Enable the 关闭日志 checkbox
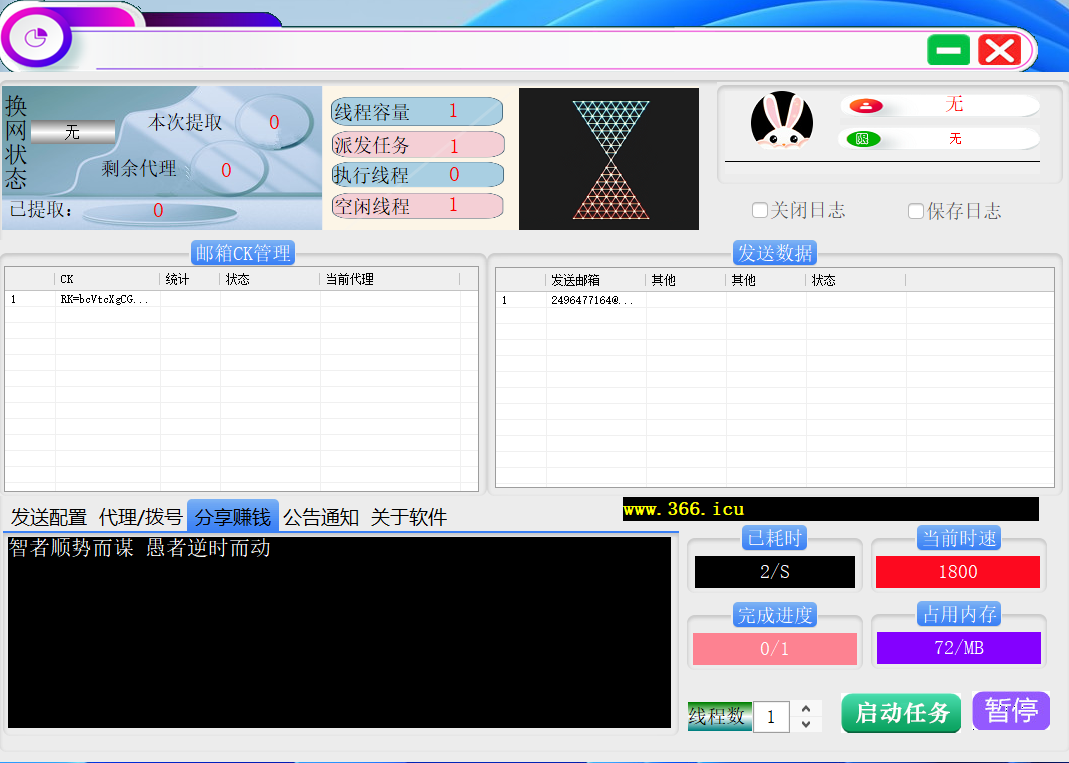 coord(760,211)
